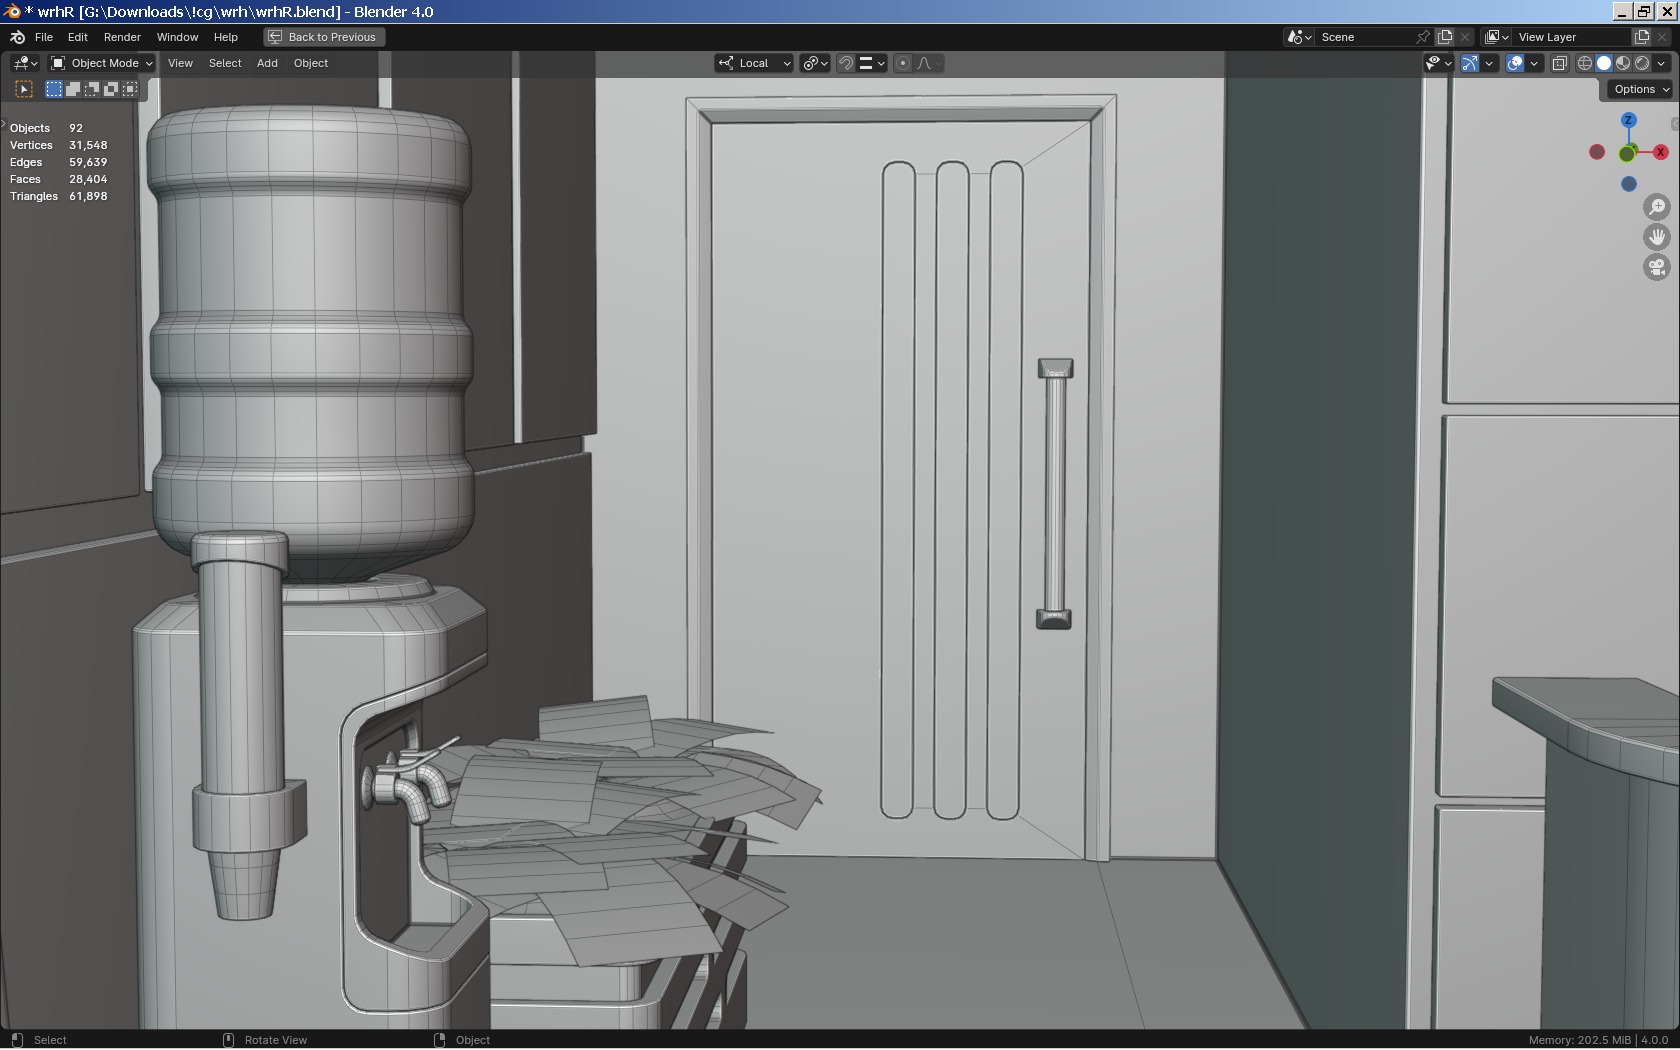Screen dimensions: 1680x1050
Task: Open the viewport Object menu
Action: (x=311, y=63)
